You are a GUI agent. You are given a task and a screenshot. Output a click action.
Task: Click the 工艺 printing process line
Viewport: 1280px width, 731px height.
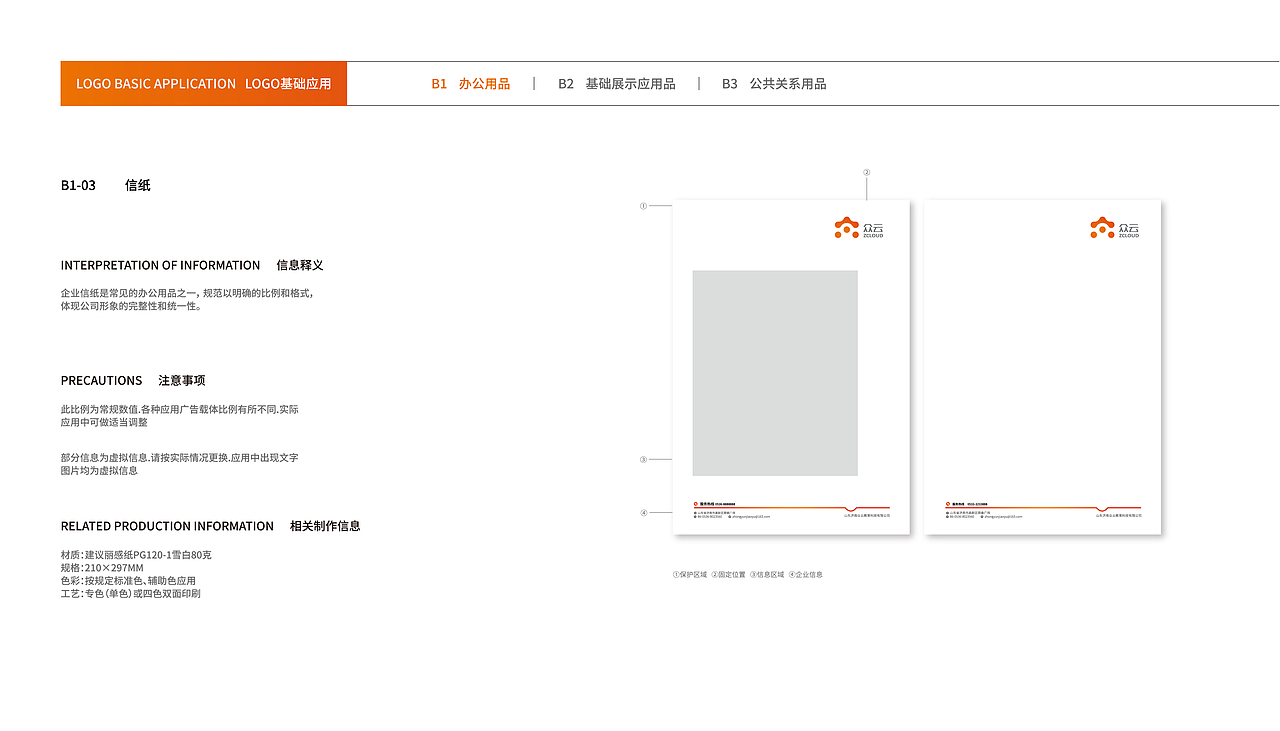tap(131, 594)
